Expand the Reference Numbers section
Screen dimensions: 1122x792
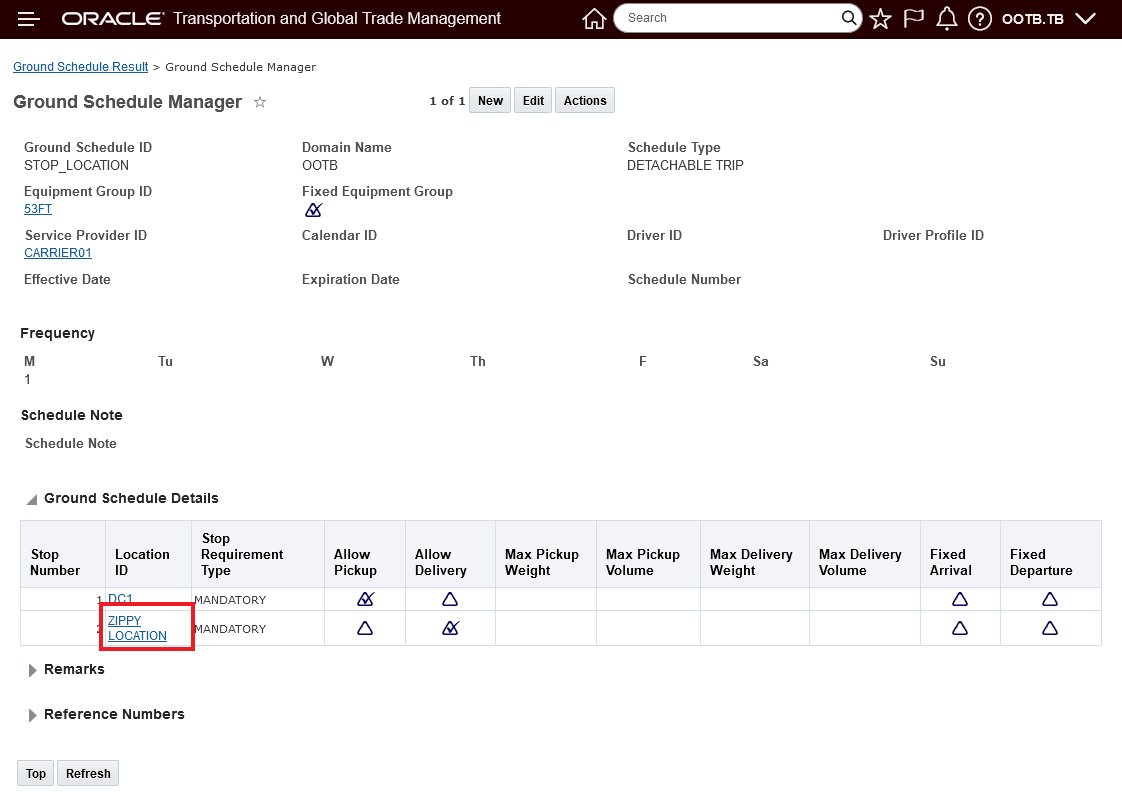coord(33,715)
